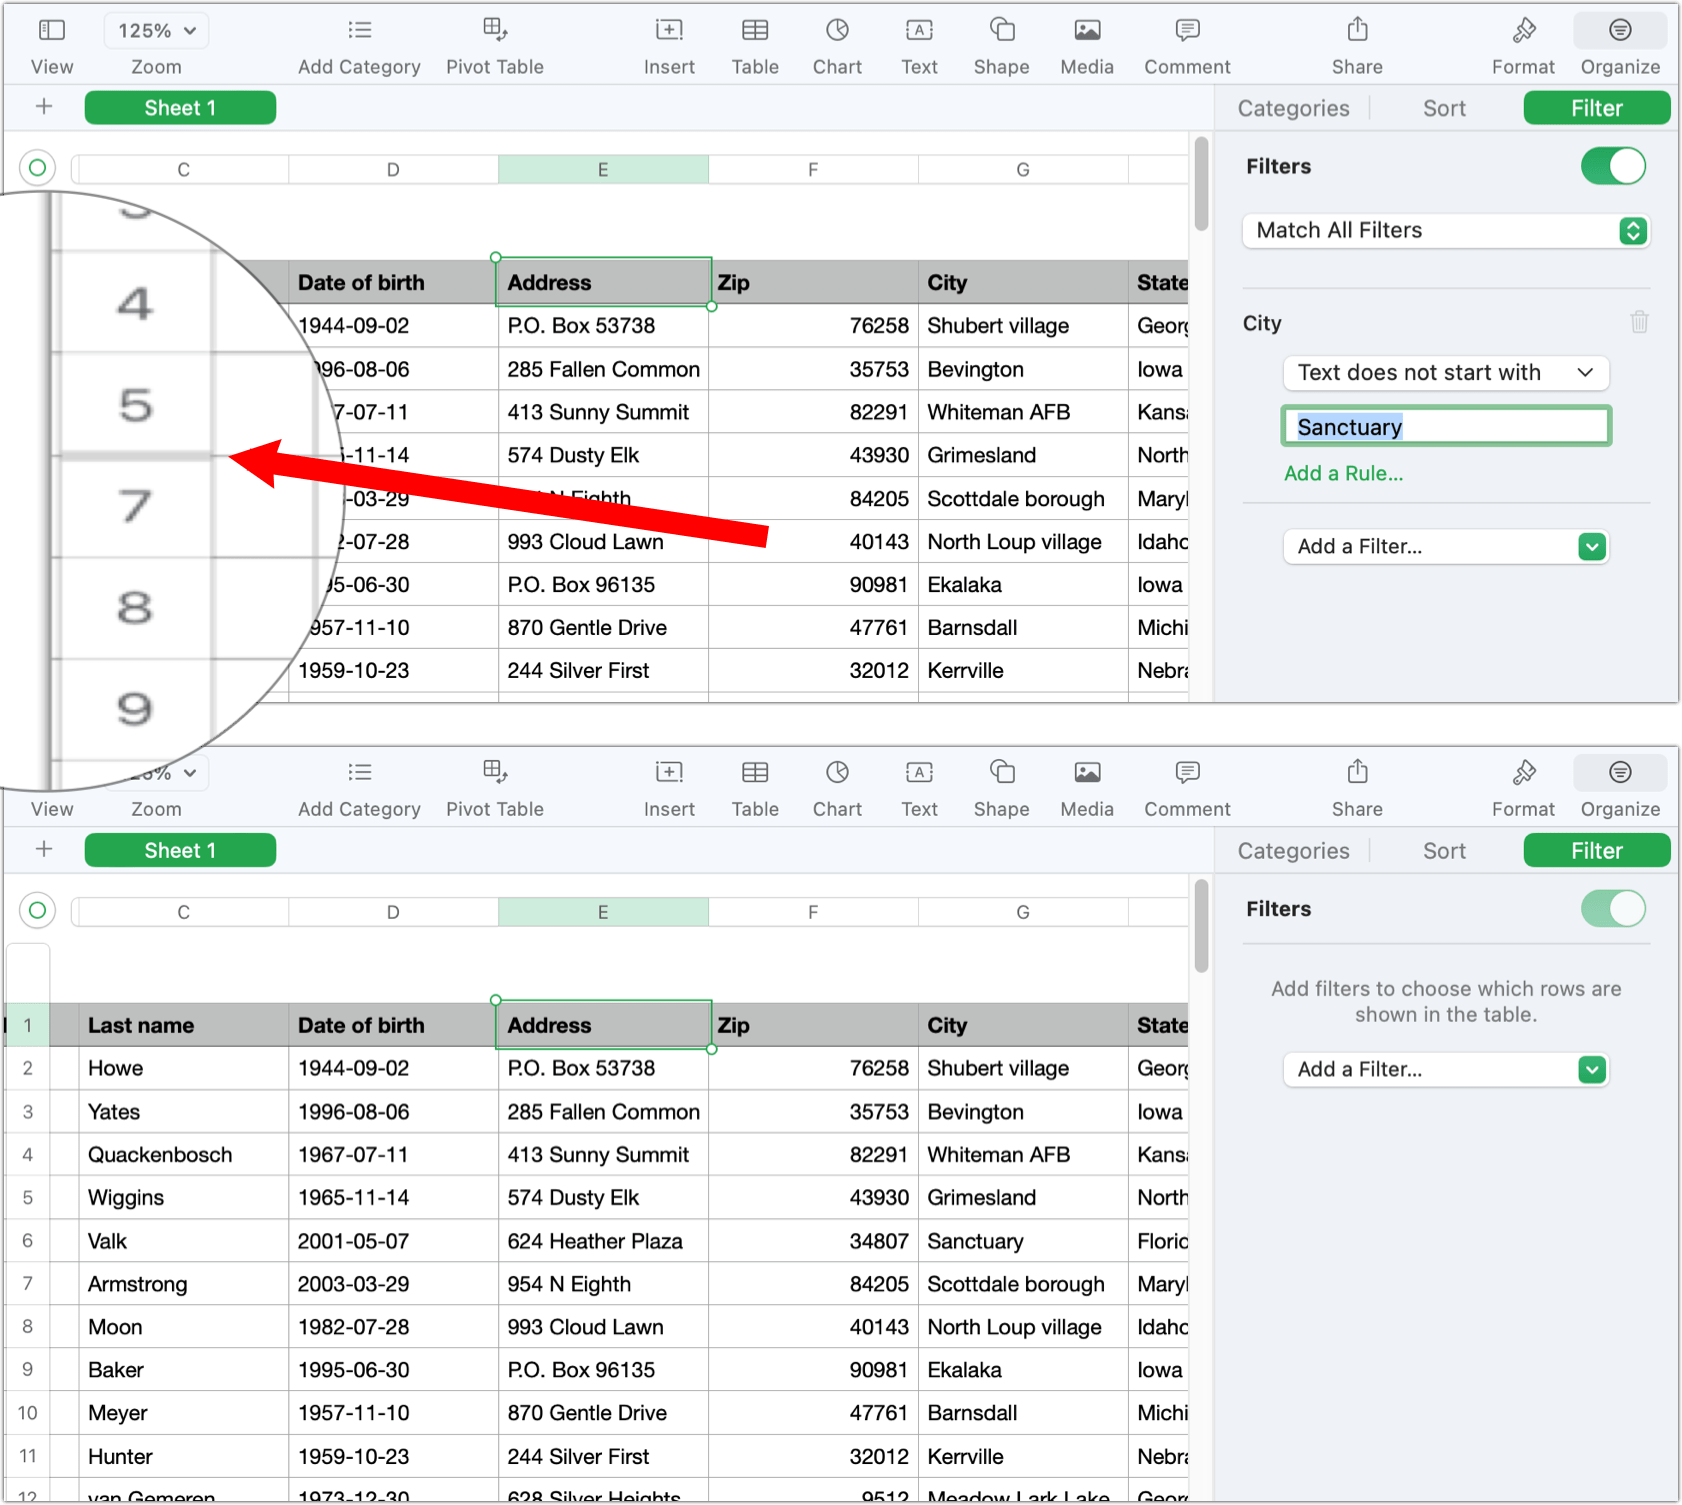
Task: Expand the 'Text does not start with' dropdown
Action: coord(1445,373)
